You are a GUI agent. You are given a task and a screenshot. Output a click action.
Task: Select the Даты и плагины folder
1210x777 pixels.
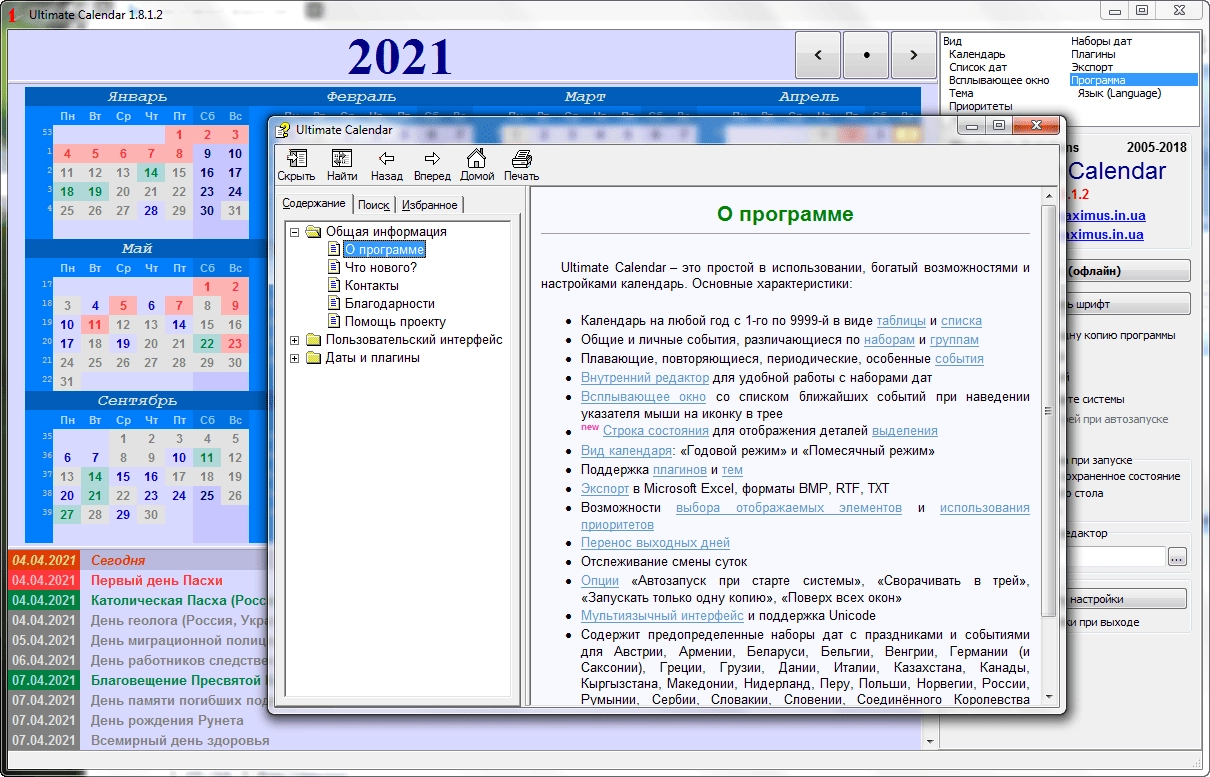[372, 358]
